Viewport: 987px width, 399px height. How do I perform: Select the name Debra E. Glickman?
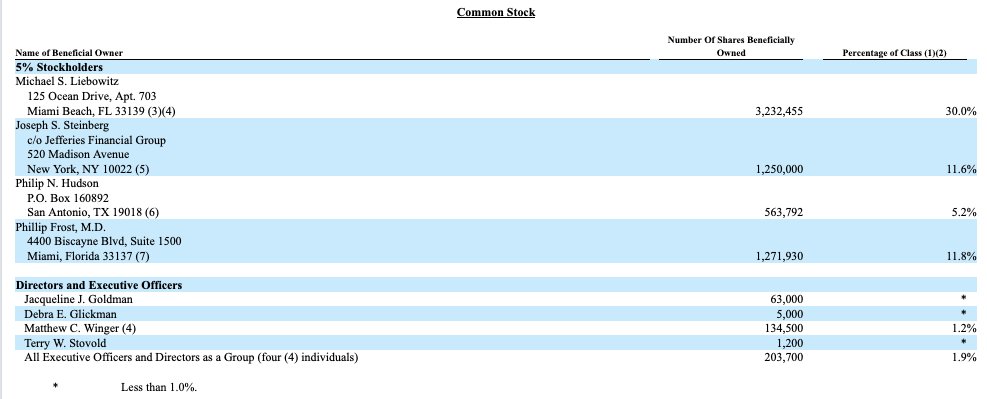pyautogui.click(x=70, y=314)
